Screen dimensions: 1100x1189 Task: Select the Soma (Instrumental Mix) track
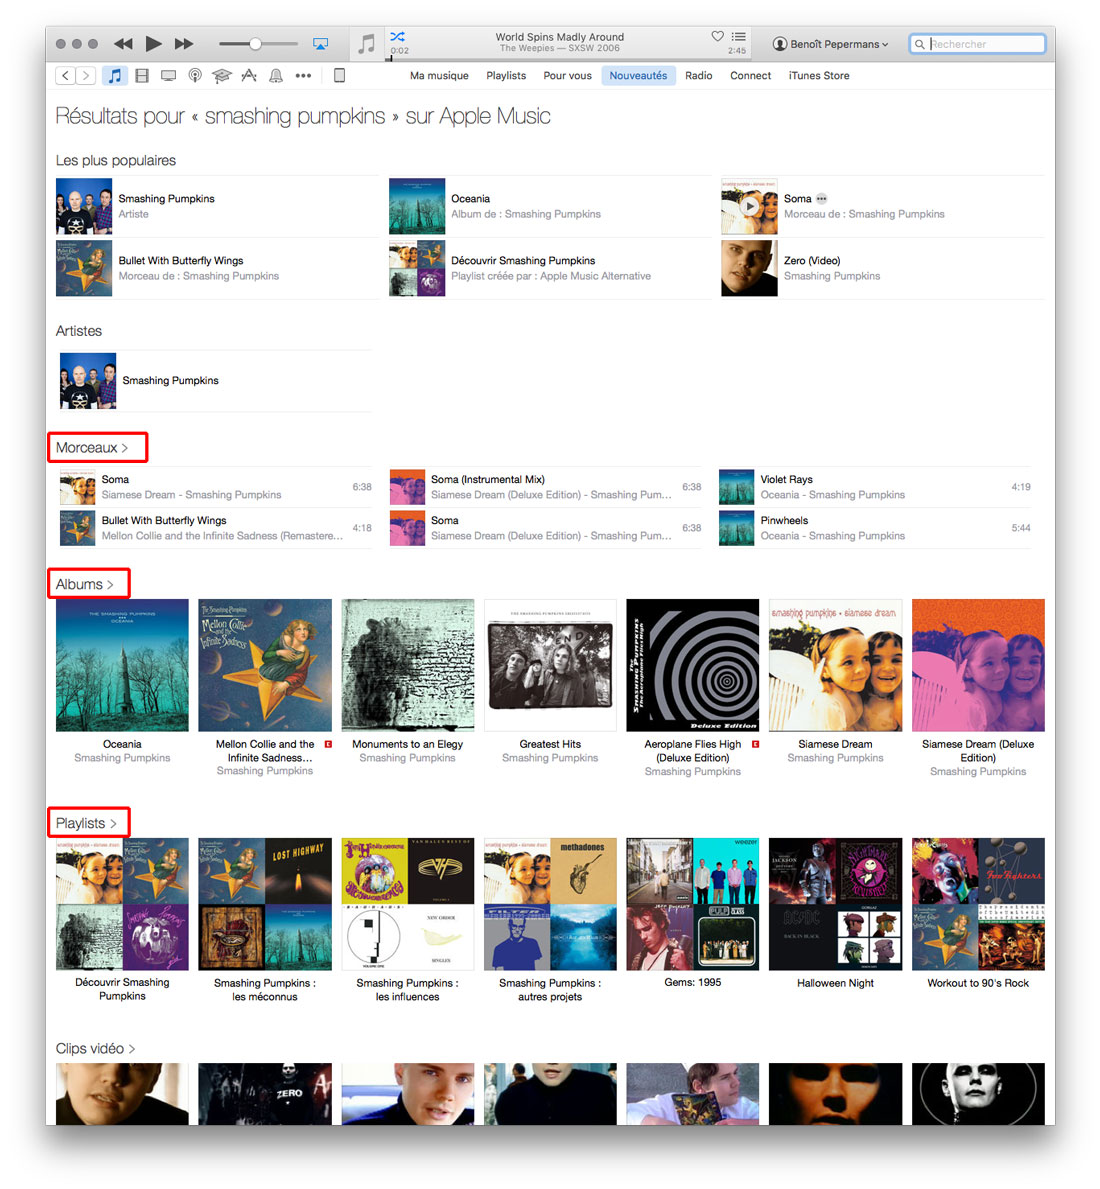545,487
